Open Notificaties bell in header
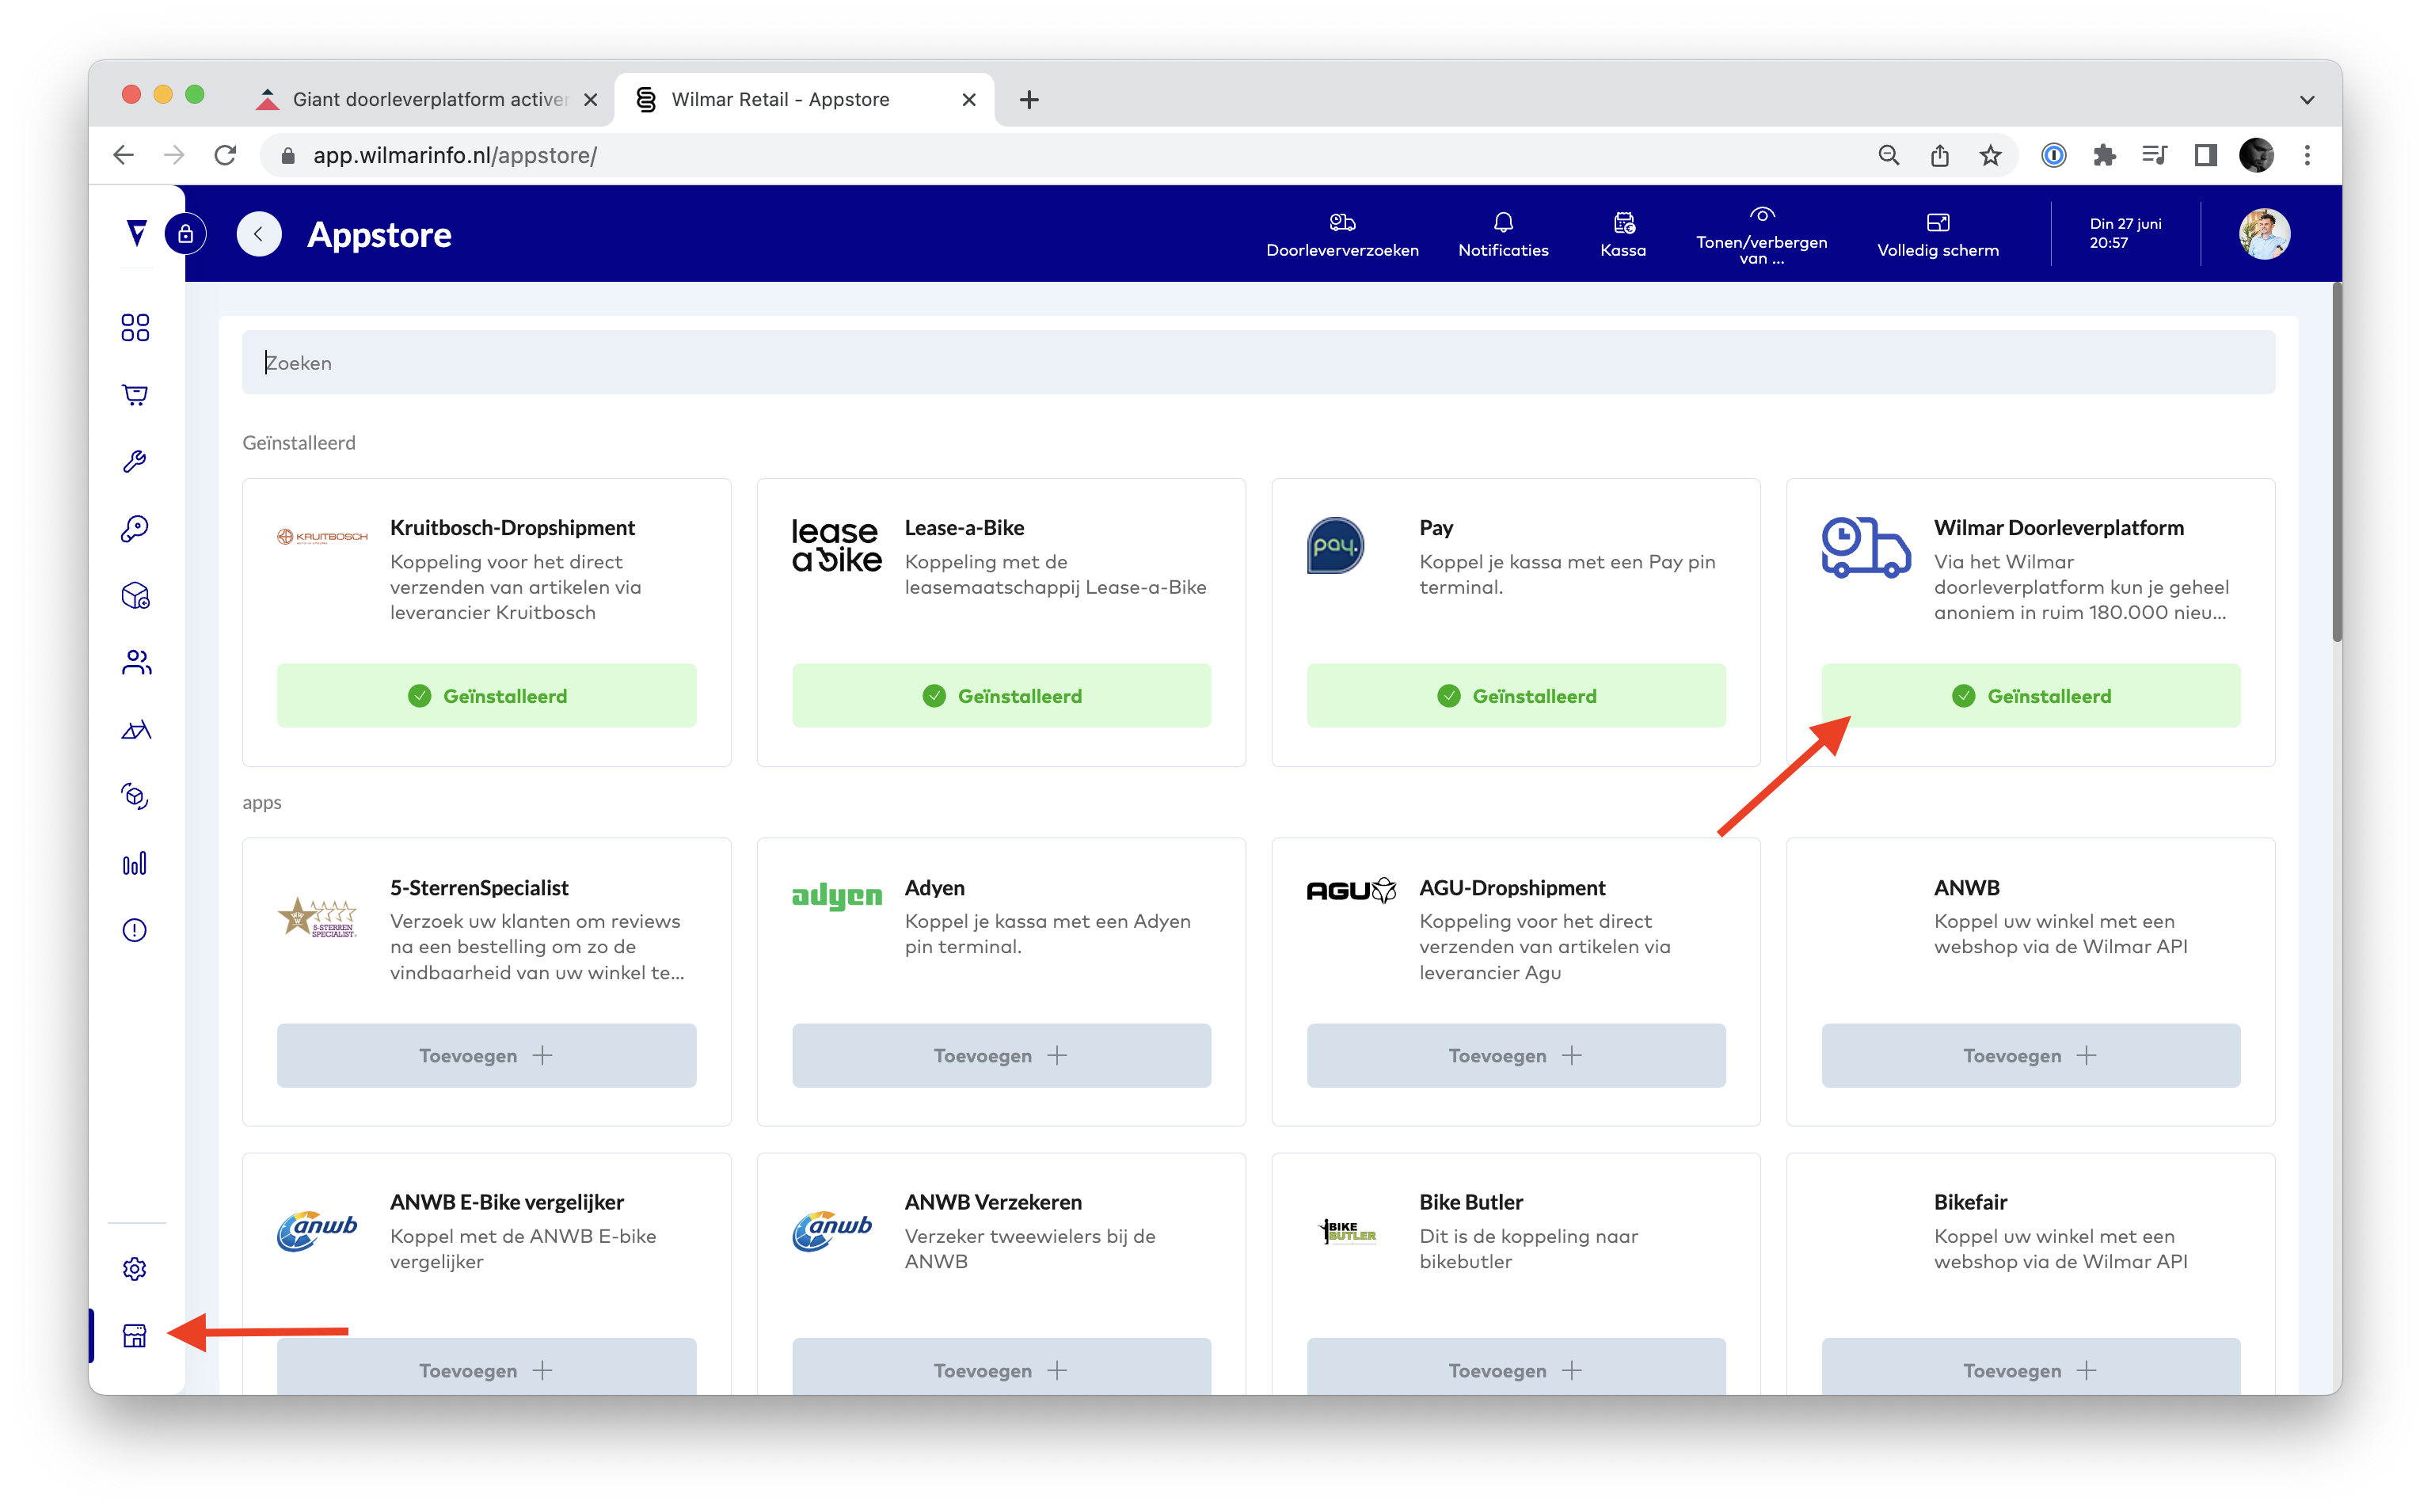 pos(1502,234)
